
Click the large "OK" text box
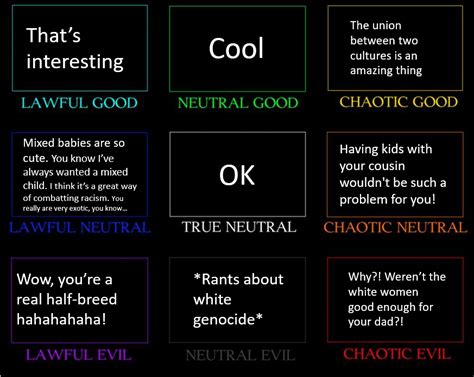tap(237, 174)
